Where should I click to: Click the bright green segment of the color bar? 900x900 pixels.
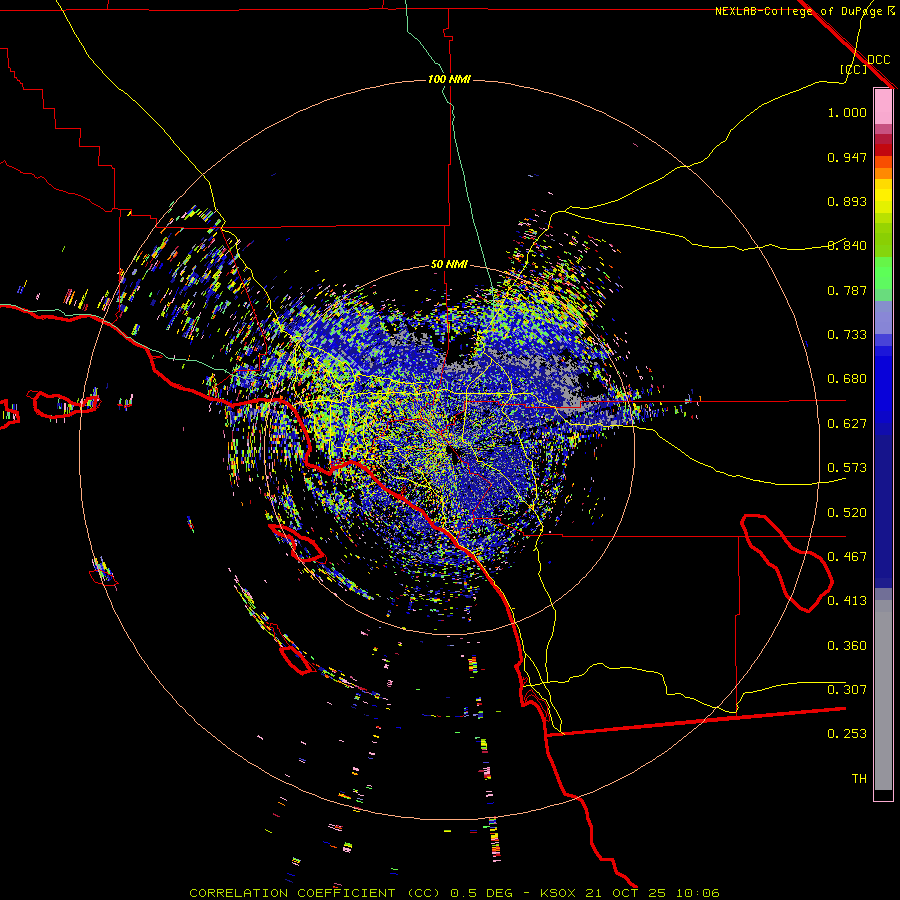(883, 273)
